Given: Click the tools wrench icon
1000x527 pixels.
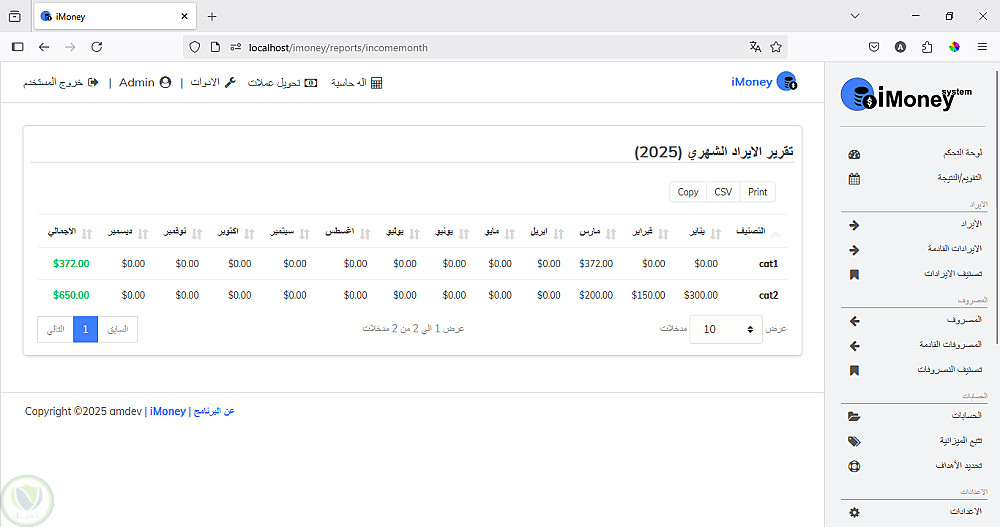Looking at the screenshot, I should (x=230, y=82).
